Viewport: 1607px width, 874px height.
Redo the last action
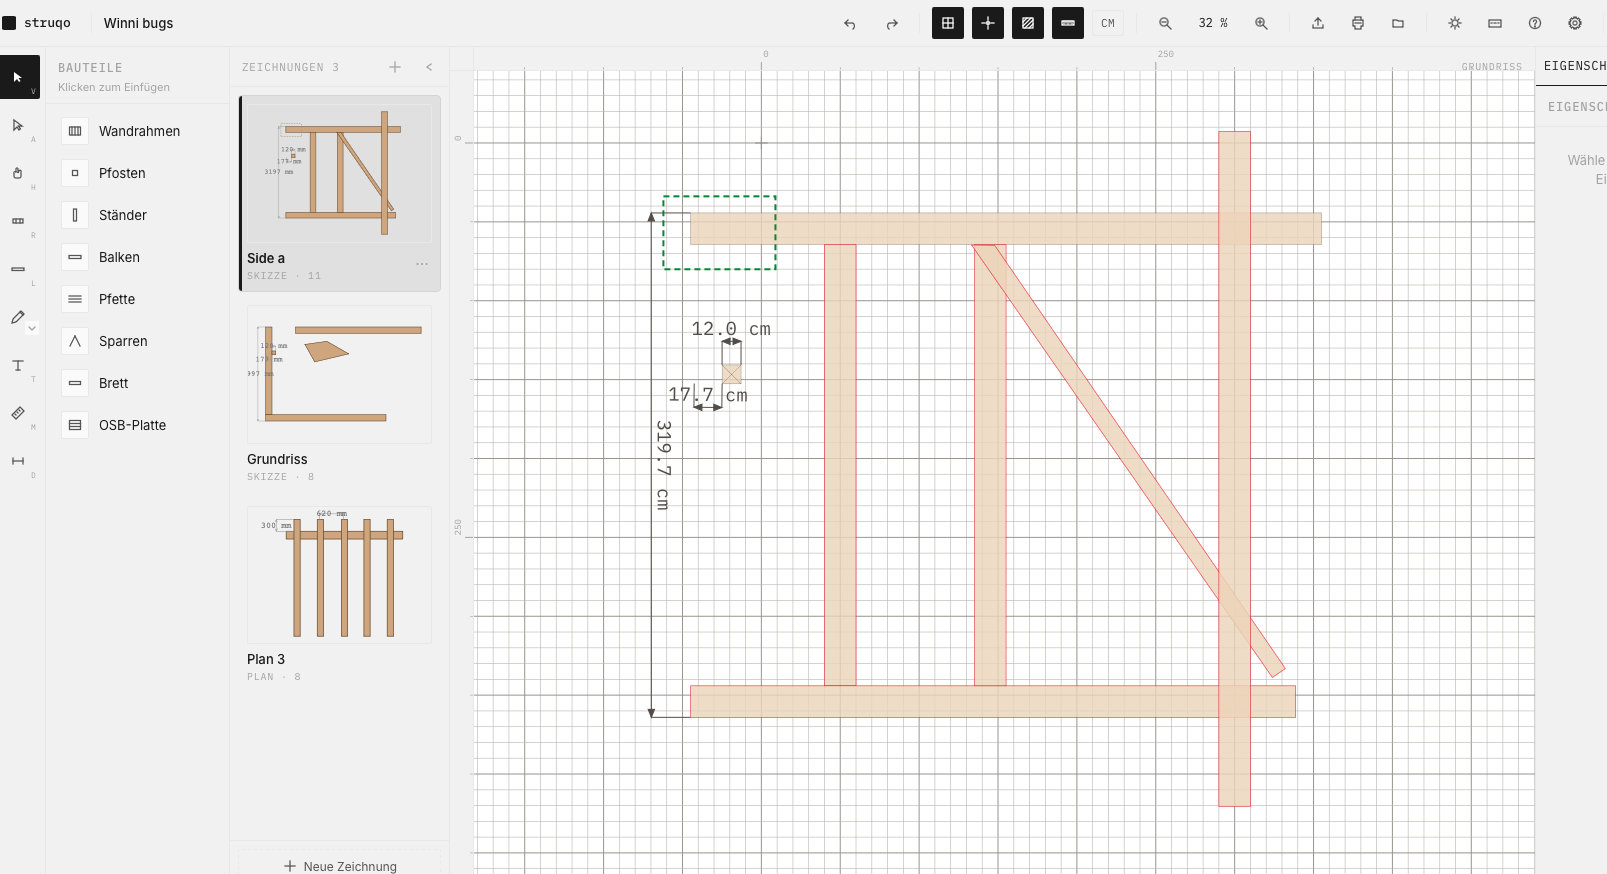pos(892,23)
